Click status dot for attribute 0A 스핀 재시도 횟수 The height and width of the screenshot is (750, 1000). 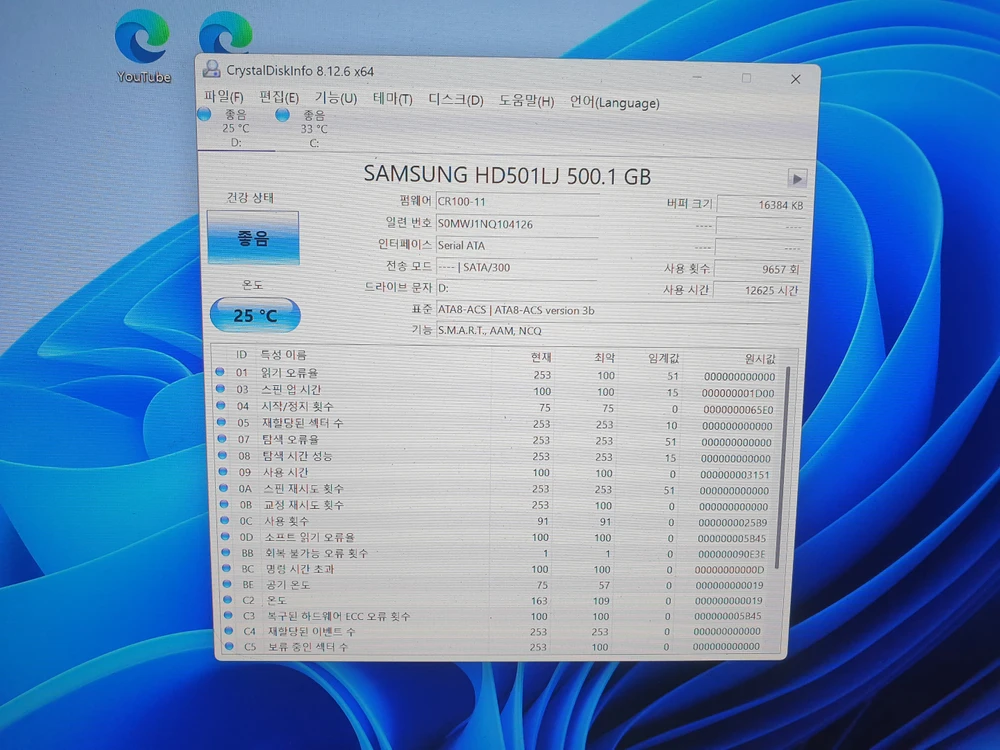click(224, 488)
